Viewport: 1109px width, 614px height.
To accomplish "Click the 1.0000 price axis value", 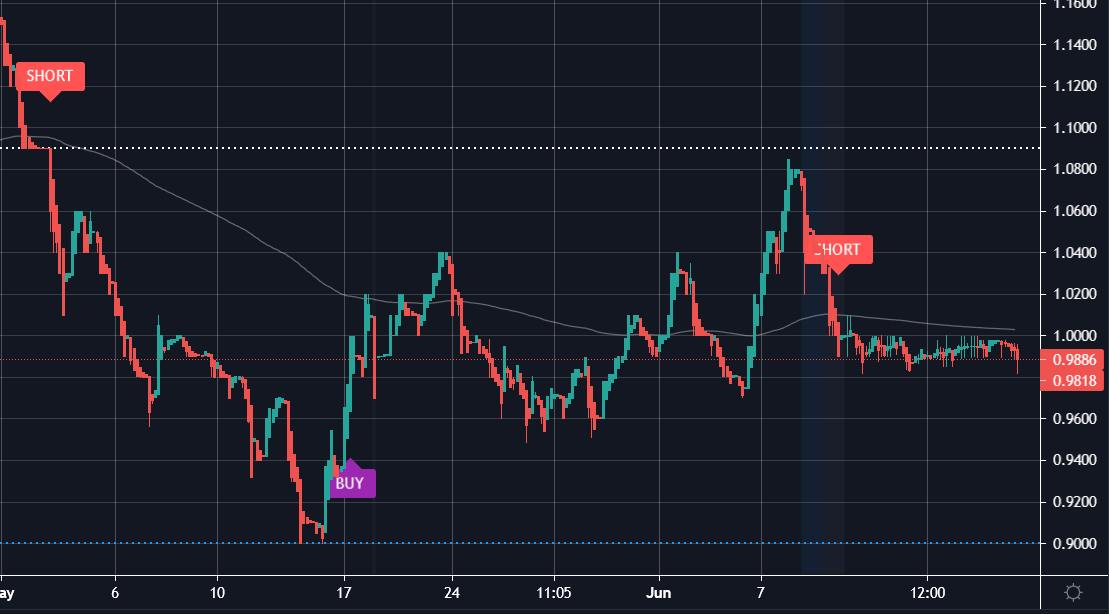I will (1075, 337).
